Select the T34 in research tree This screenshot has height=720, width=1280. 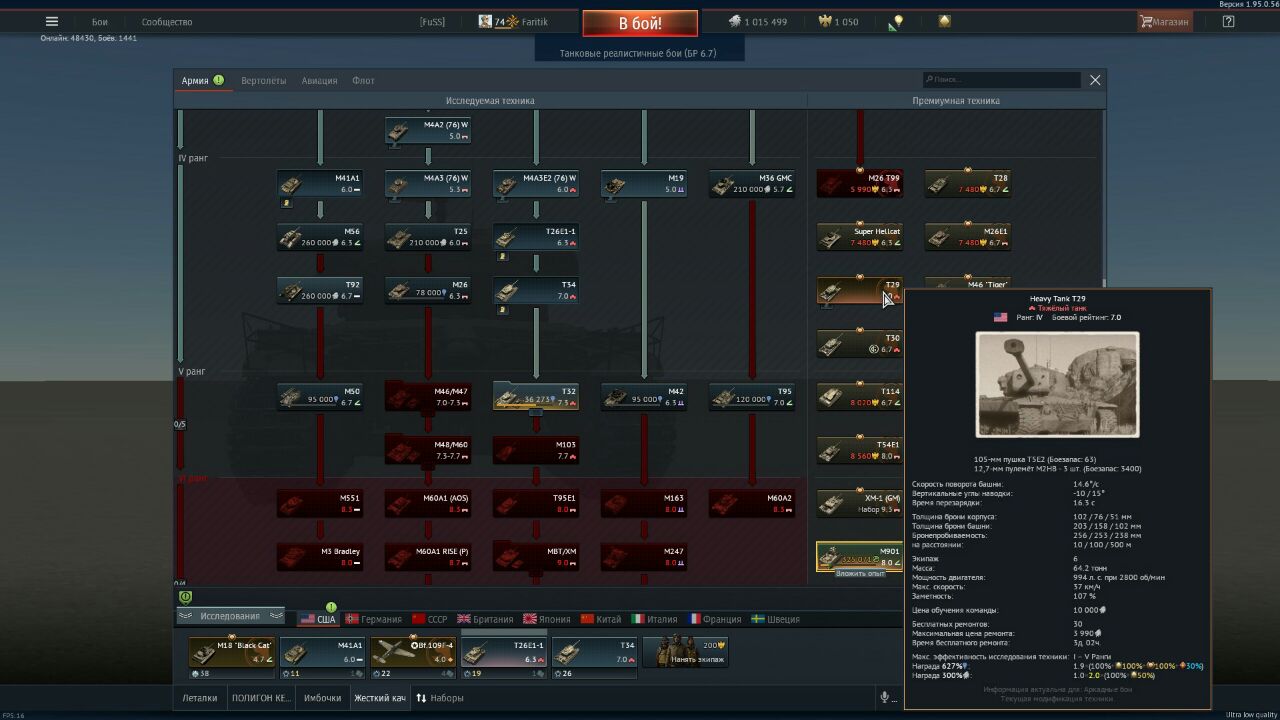pos(536,290)
